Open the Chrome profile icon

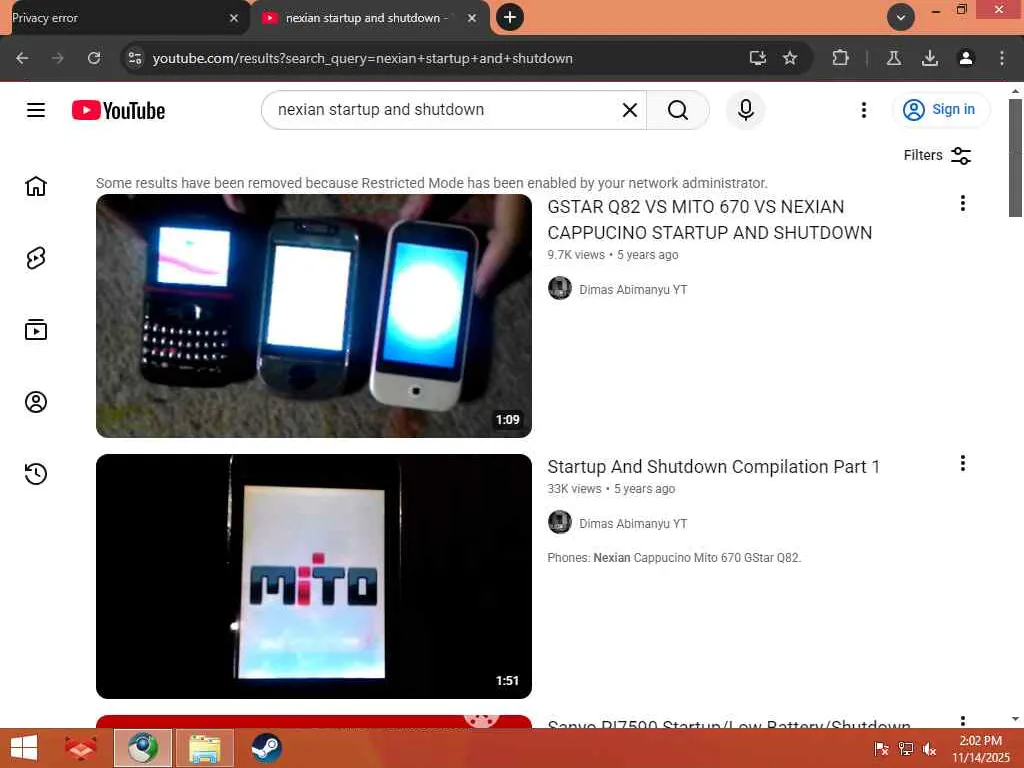point(966,58)
